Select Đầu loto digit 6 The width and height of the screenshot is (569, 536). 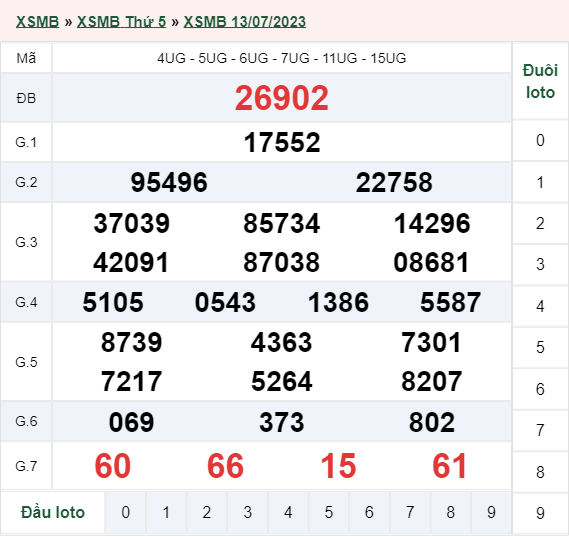[369, 512]
